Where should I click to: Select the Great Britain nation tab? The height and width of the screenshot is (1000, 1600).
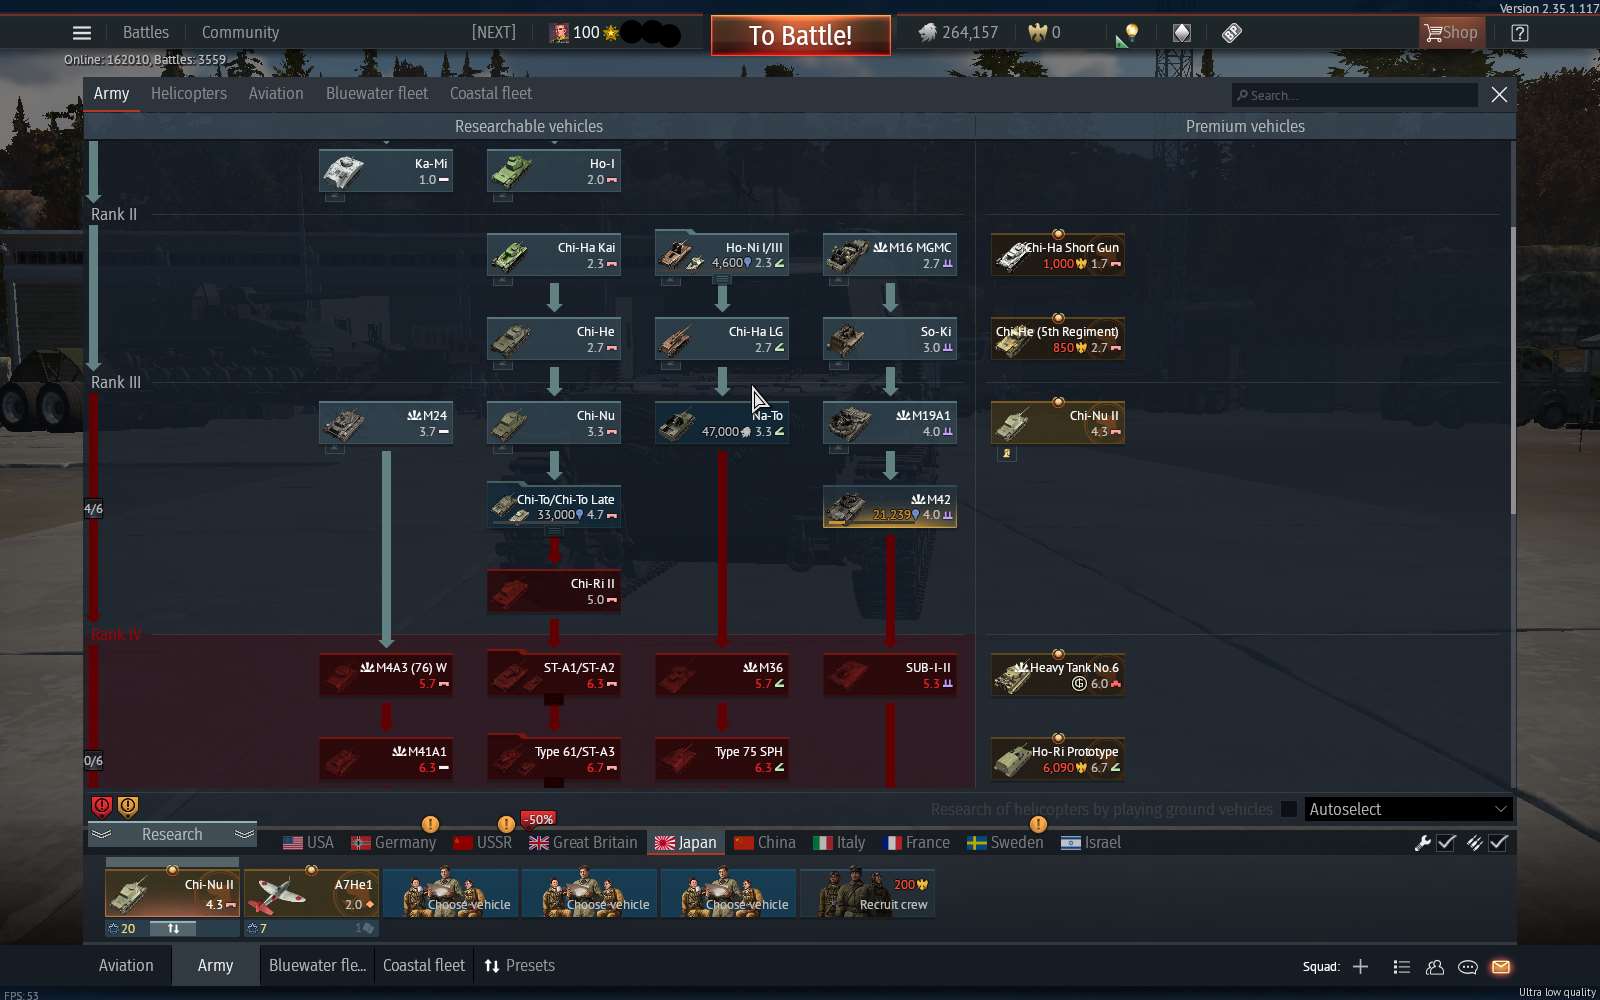pos(583,843)
